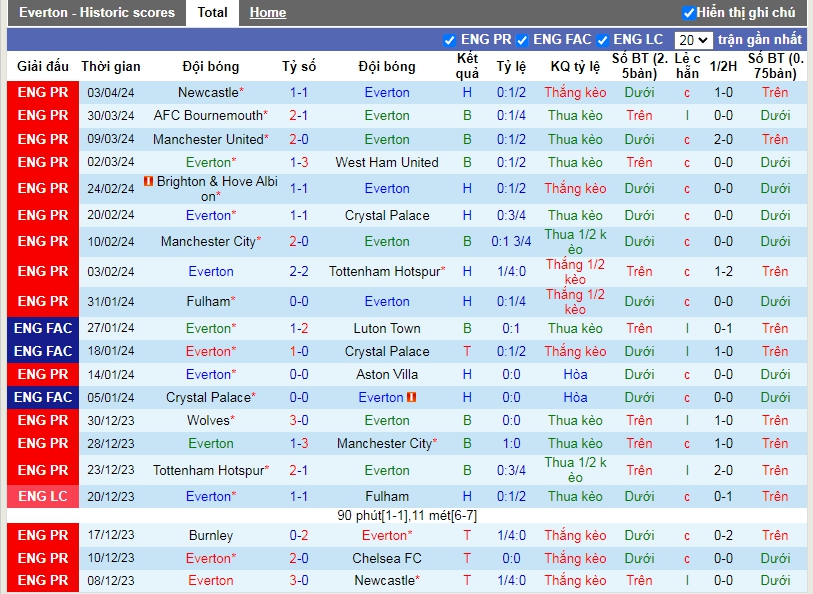Click ENG FAC badge for 18/01/24 match
This screenshot has width=813, height=594.
(x=43, y=351)
